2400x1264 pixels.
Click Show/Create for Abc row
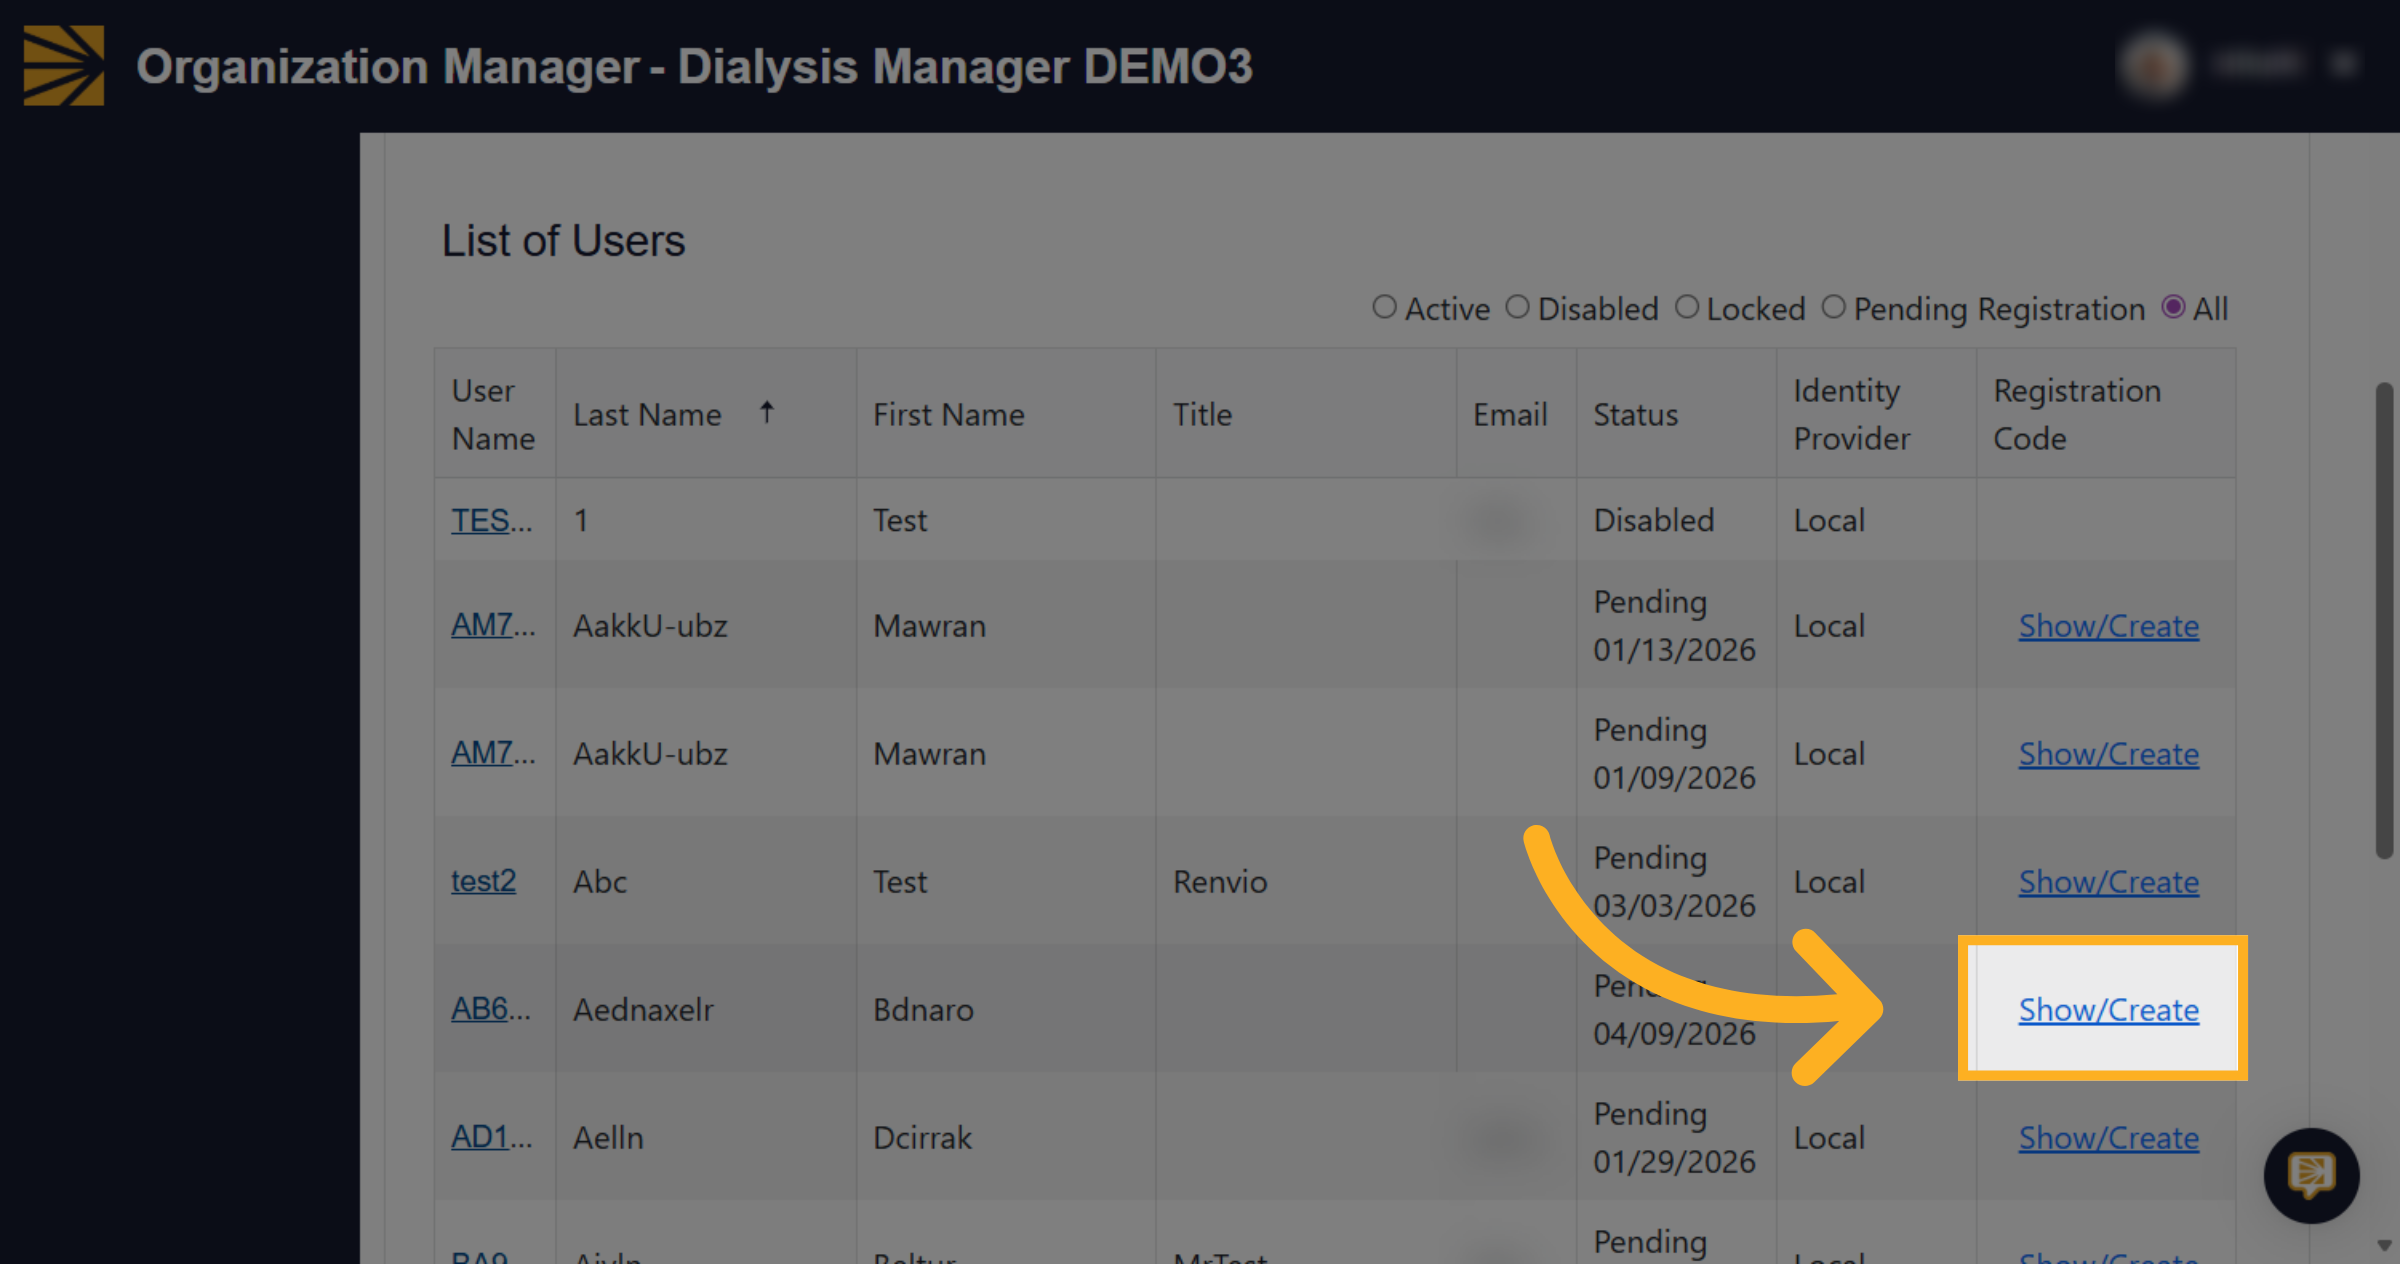(x=2108, y=882)
